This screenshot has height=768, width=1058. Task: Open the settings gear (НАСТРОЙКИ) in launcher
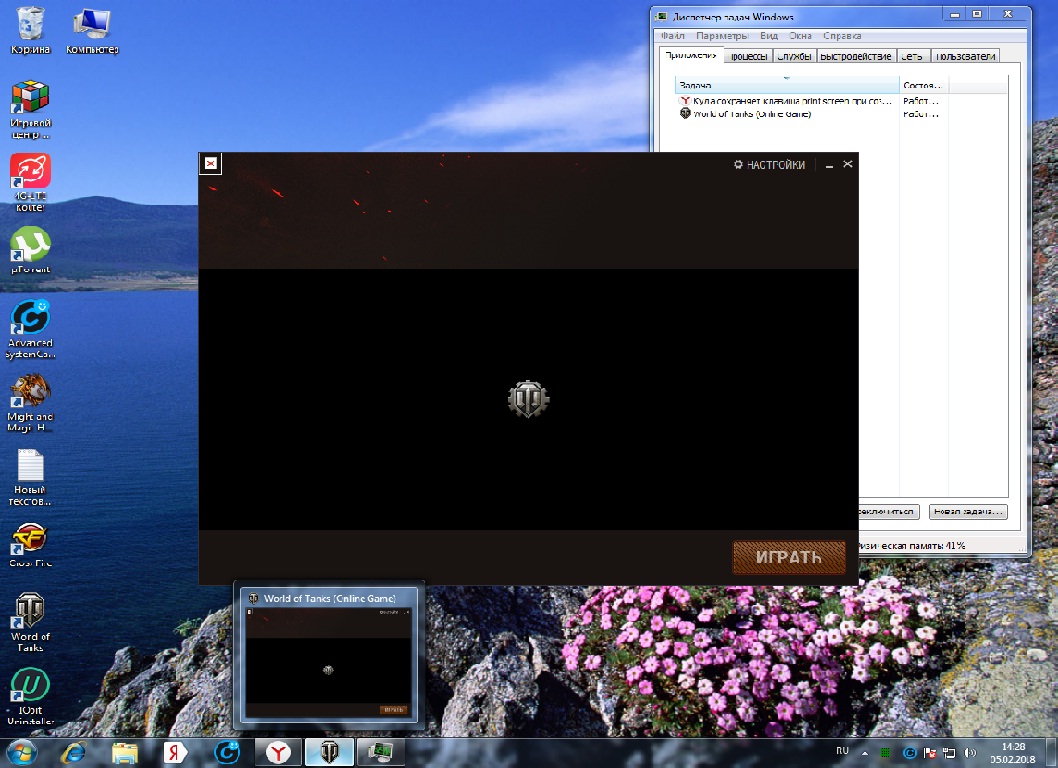click(768, 165)
